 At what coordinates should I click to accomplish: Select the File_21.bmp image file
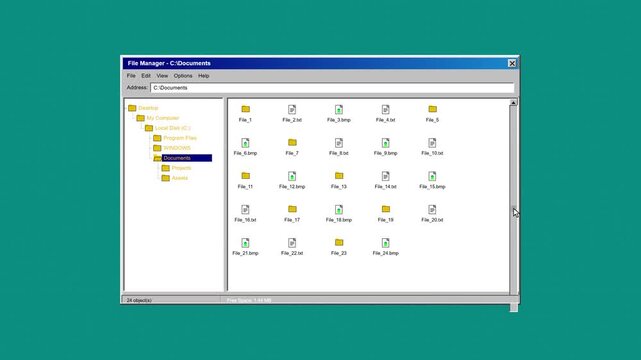pos(245,243)
